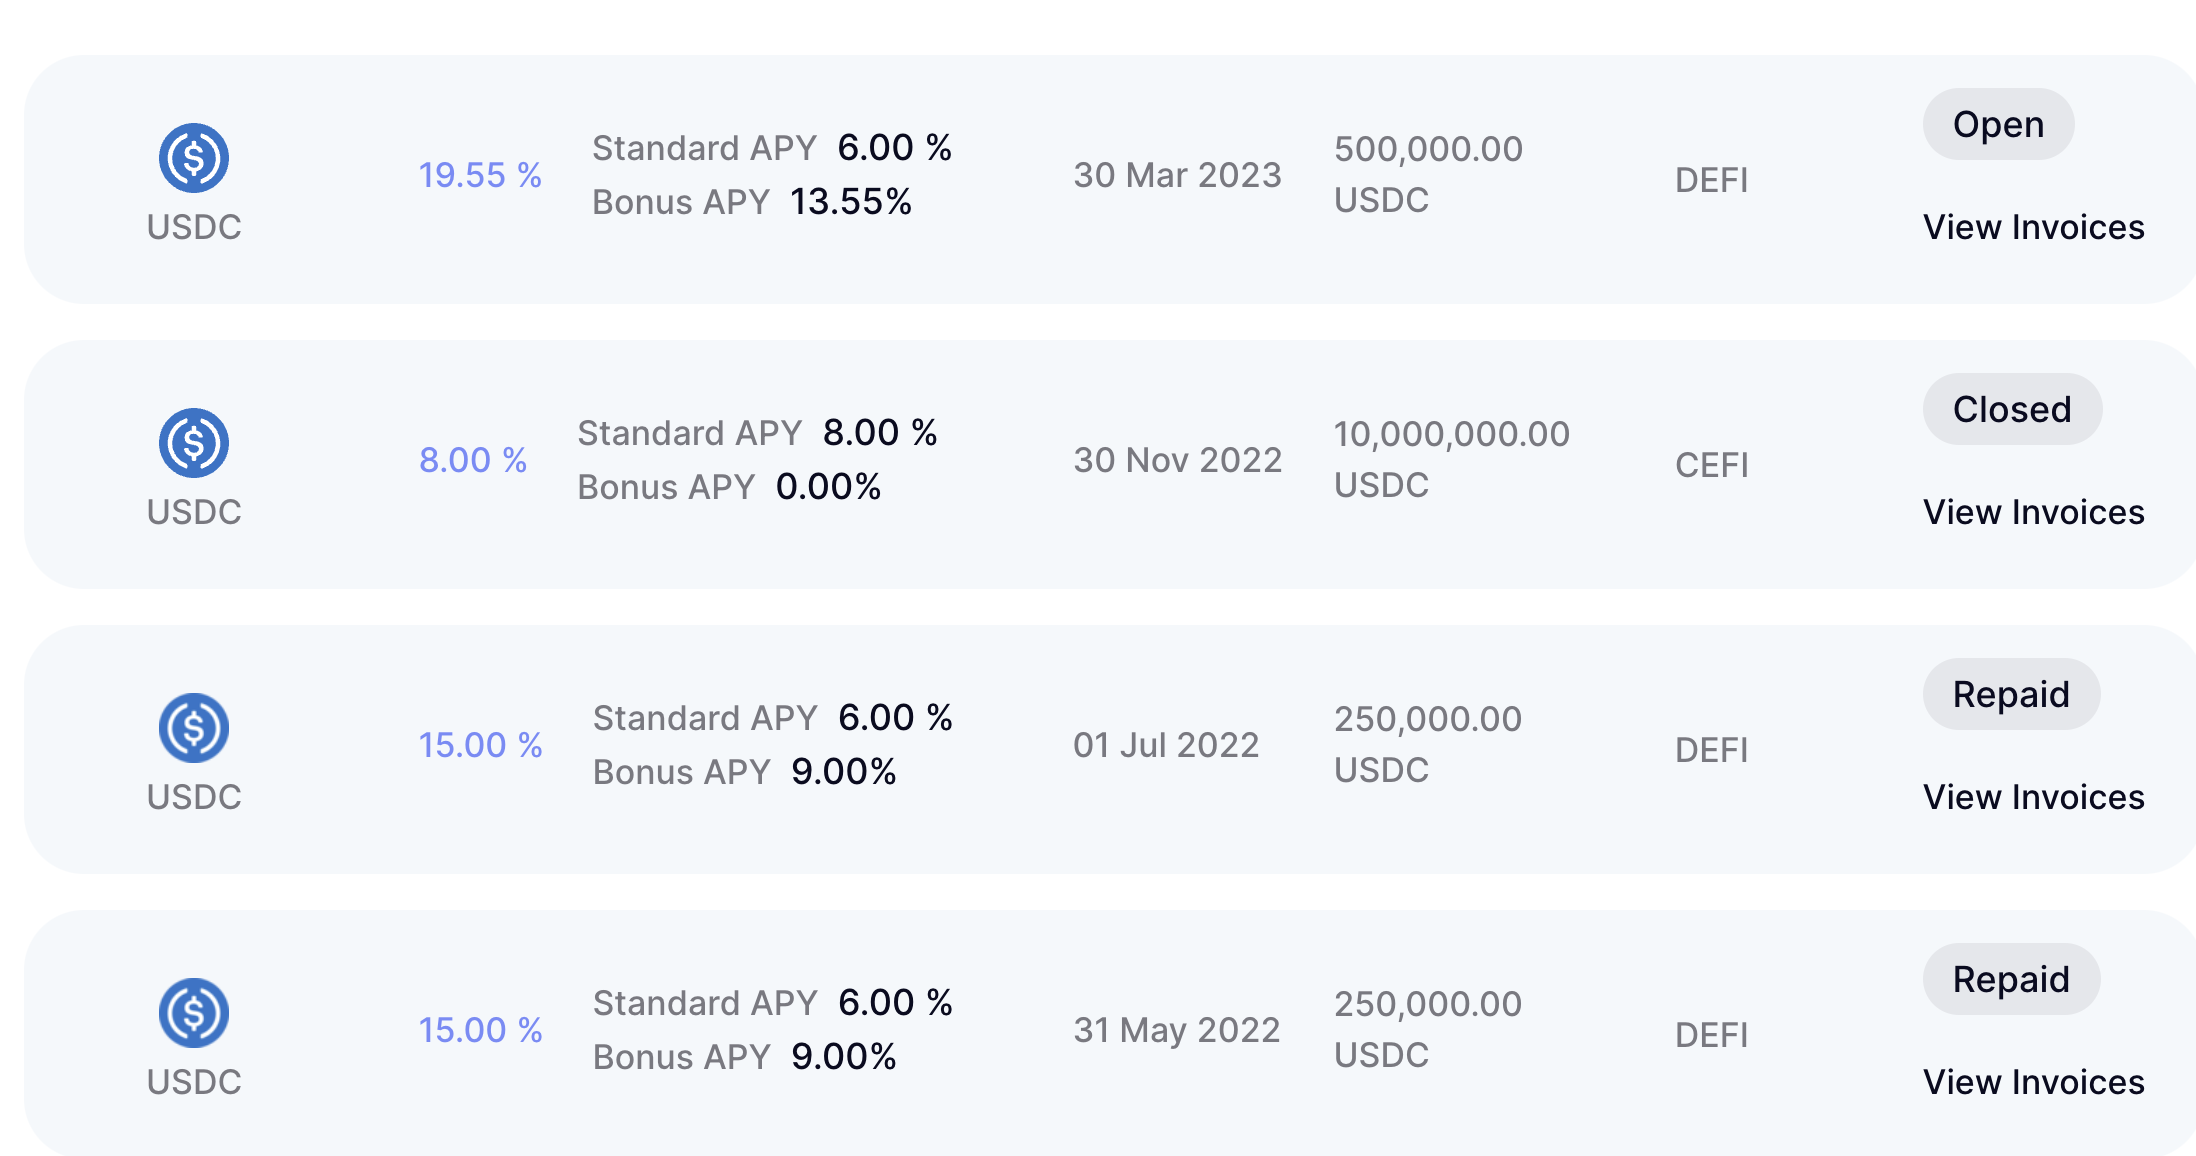Click Repaid badge for the 31 May 2022 pool
The width and height of the screenshot is (2196, 1156).
pos(2011,980)
